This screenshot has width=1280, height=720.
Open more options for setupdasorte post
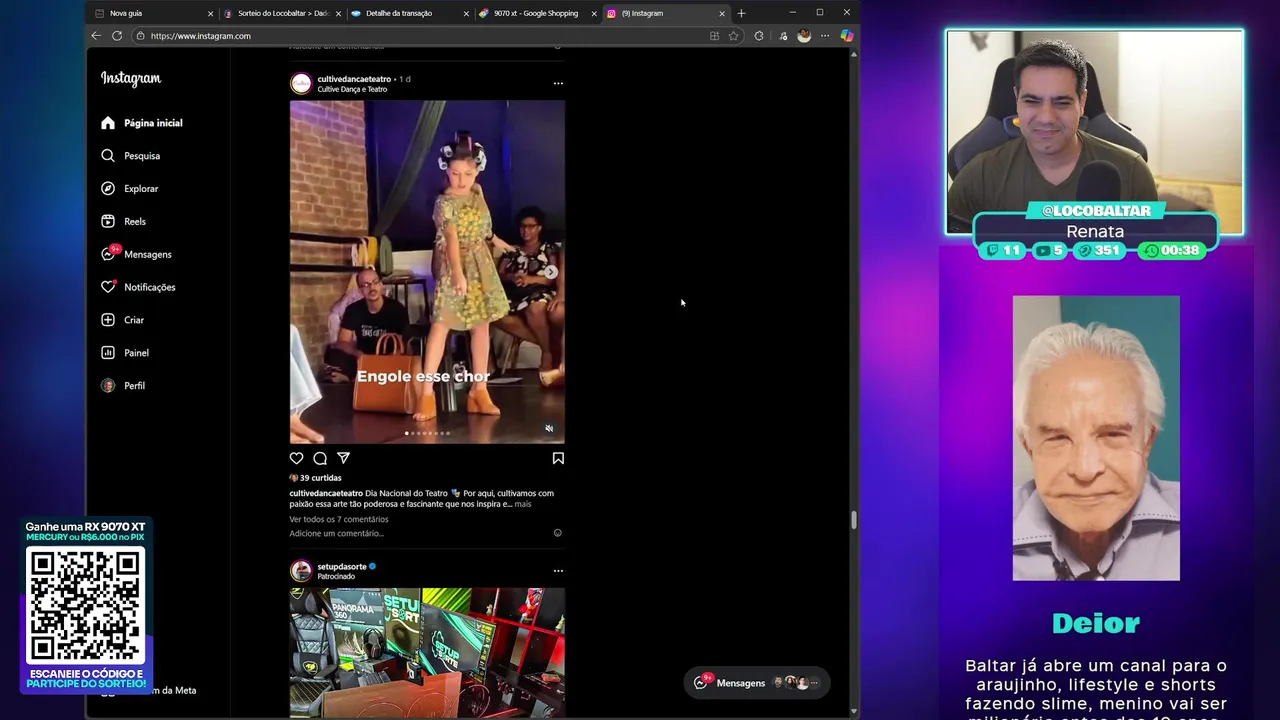[558, 571]
